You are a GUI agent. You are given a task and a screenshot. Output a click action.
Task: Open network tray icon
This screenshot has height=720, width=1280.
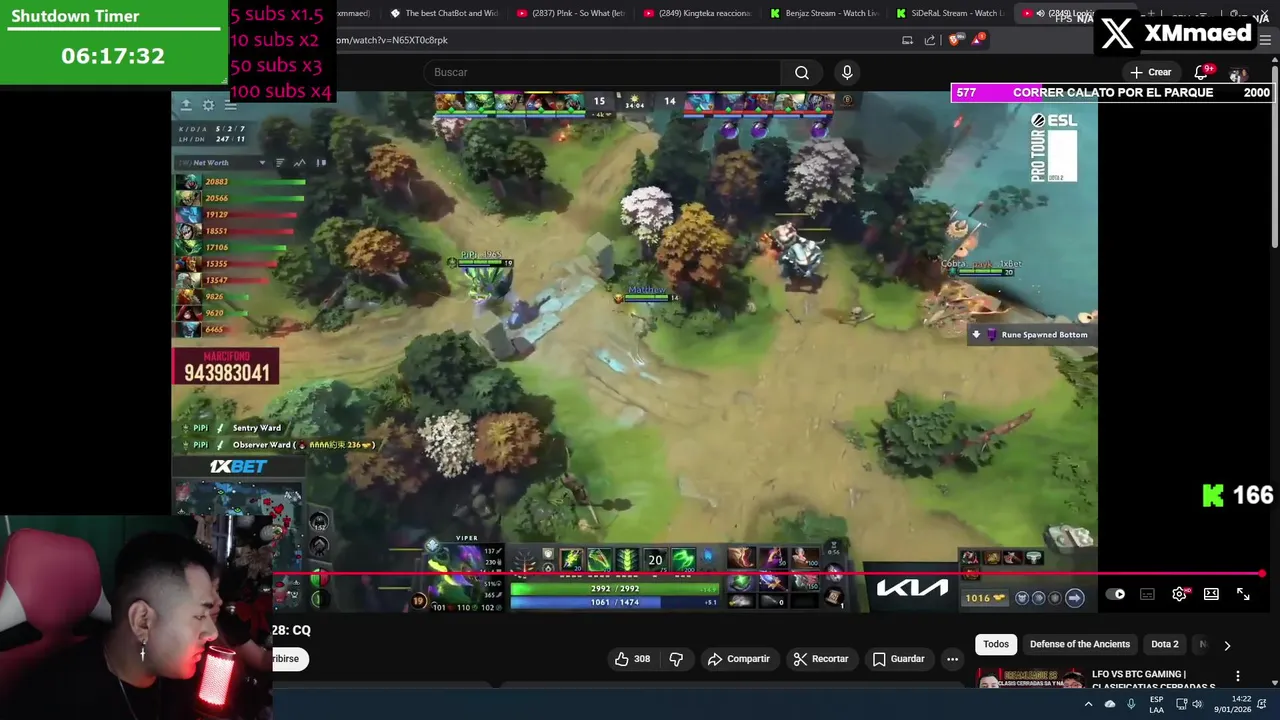pos(1181,704)
